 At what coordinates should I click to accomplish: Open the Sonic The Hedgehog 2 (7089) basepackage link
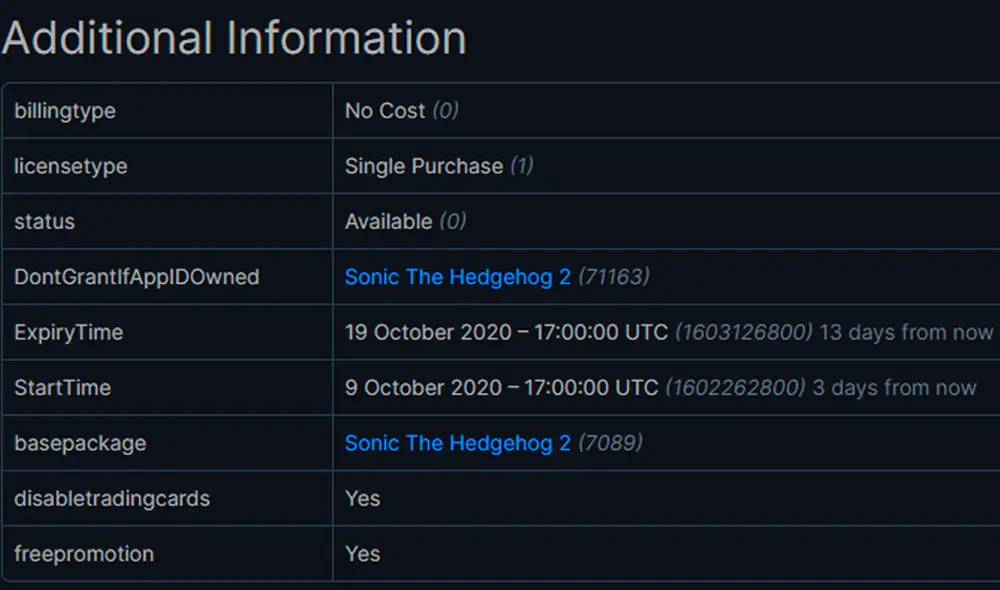pos(456,443)
